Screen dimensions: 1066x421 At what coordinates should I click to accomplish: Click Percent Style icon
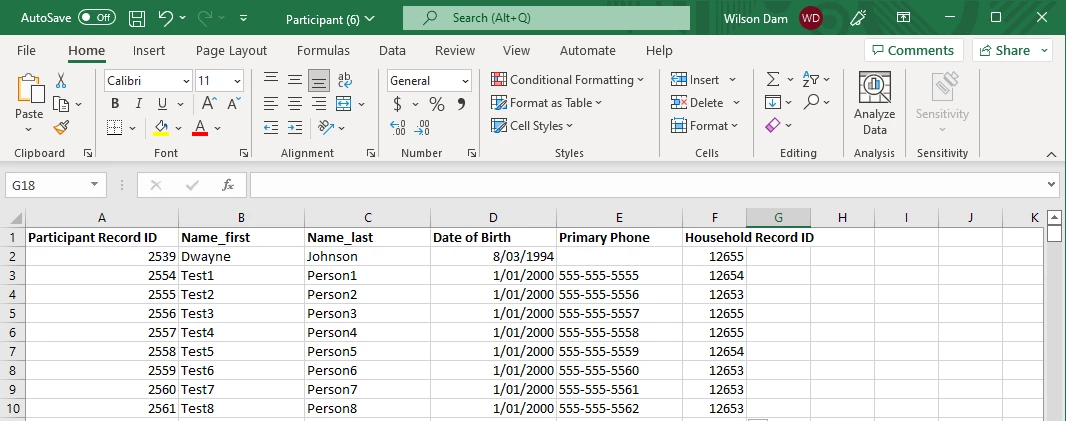(x=436, y=104)
